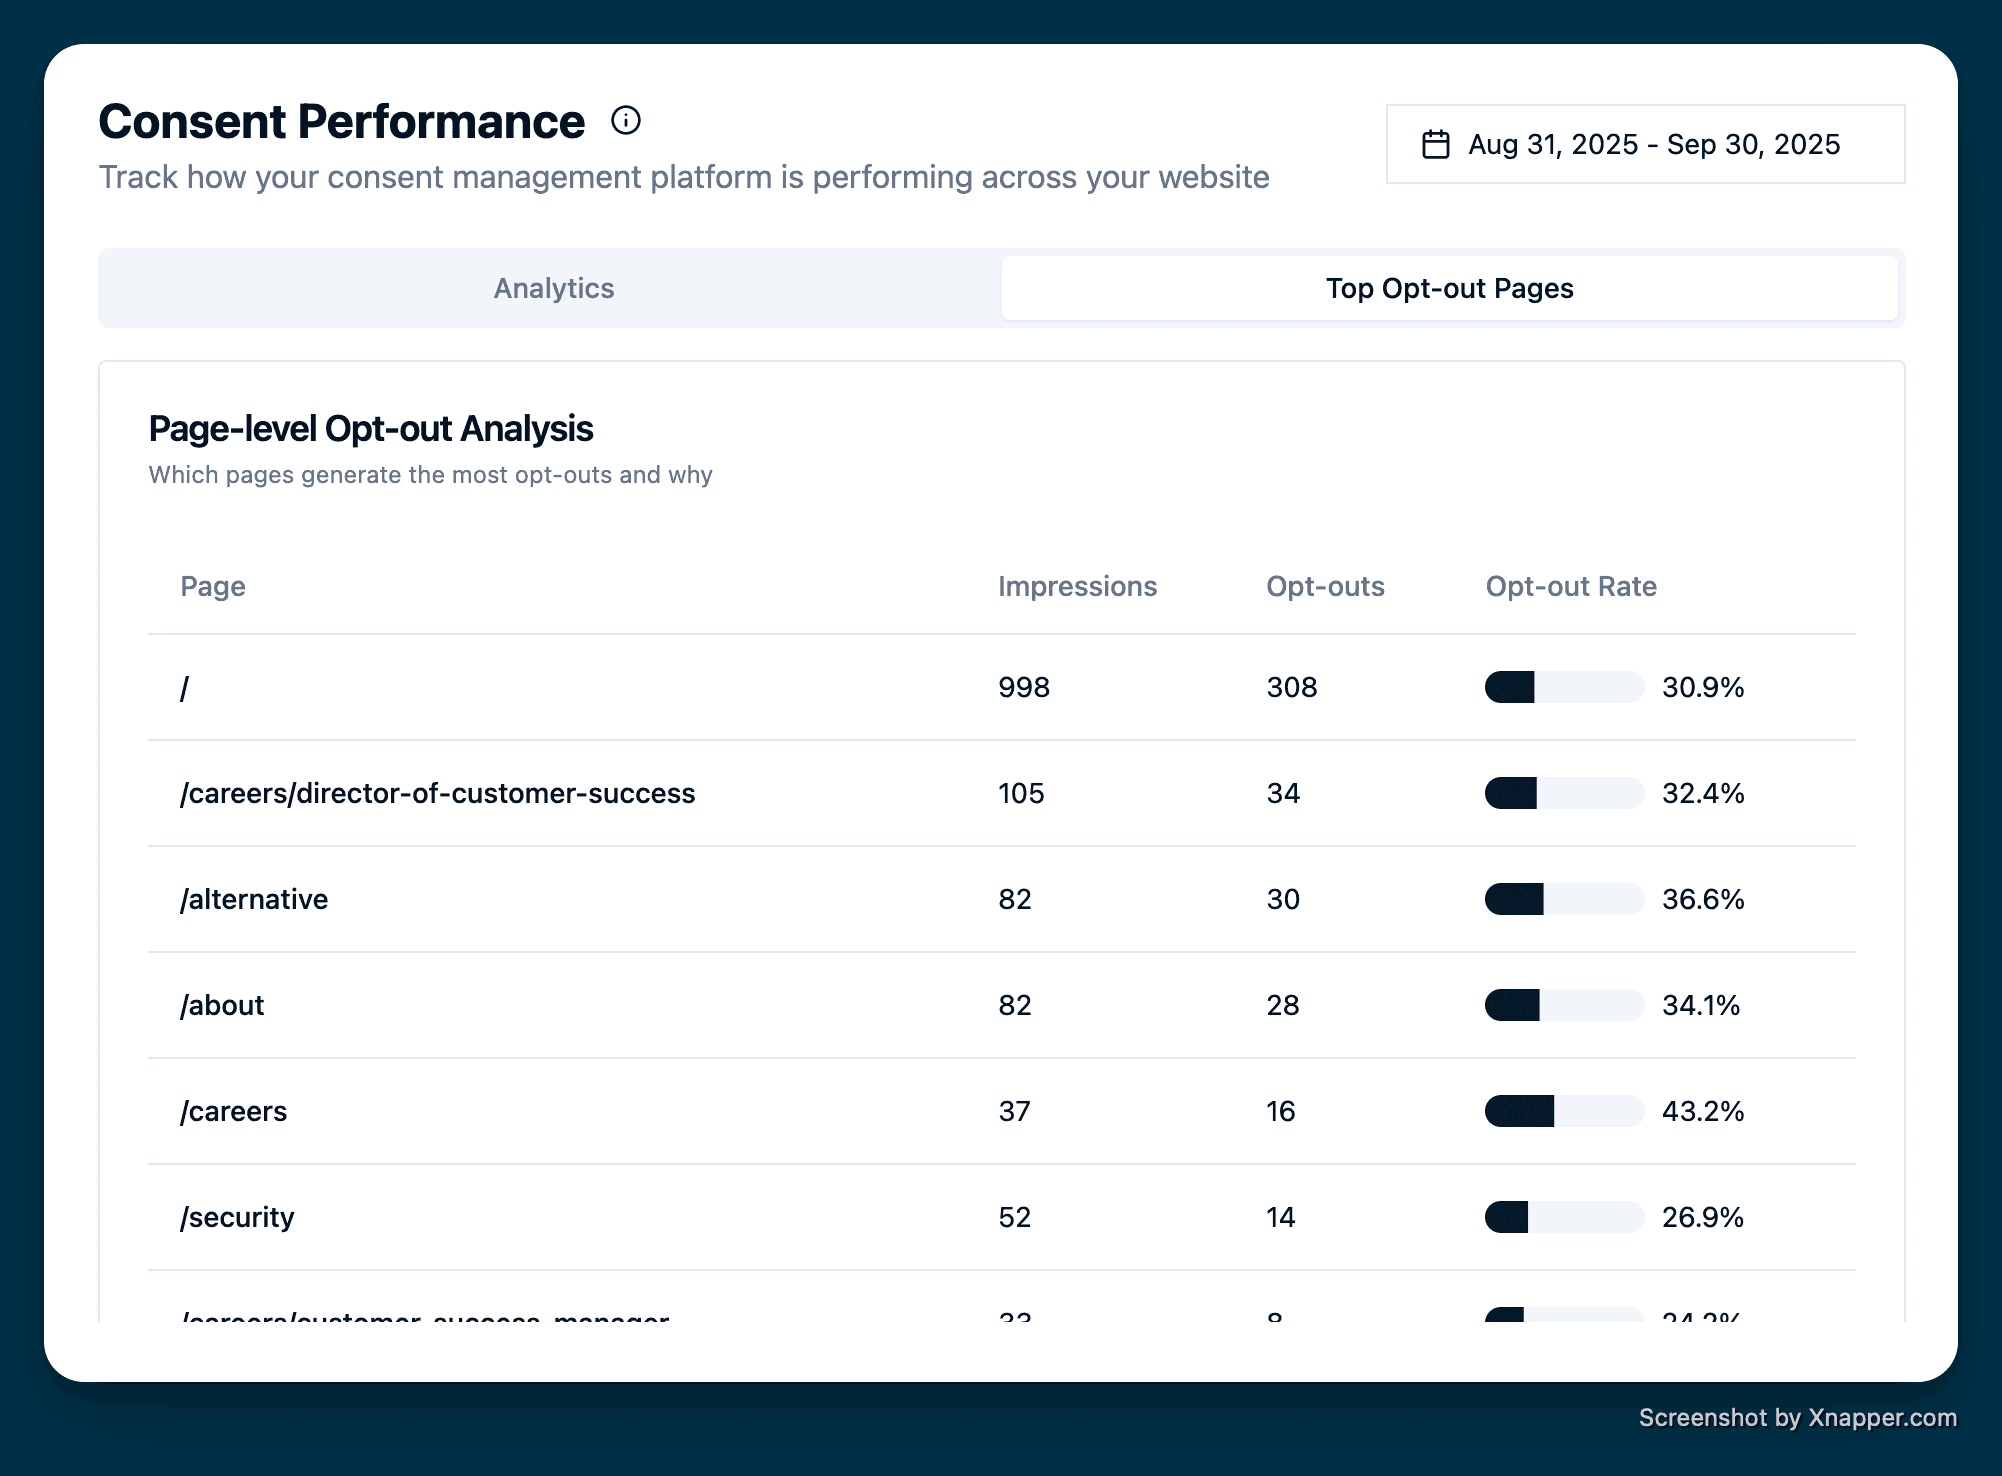Click the Opt-outs column header
2002x1476 pixels.
(x=1325, y=586)
